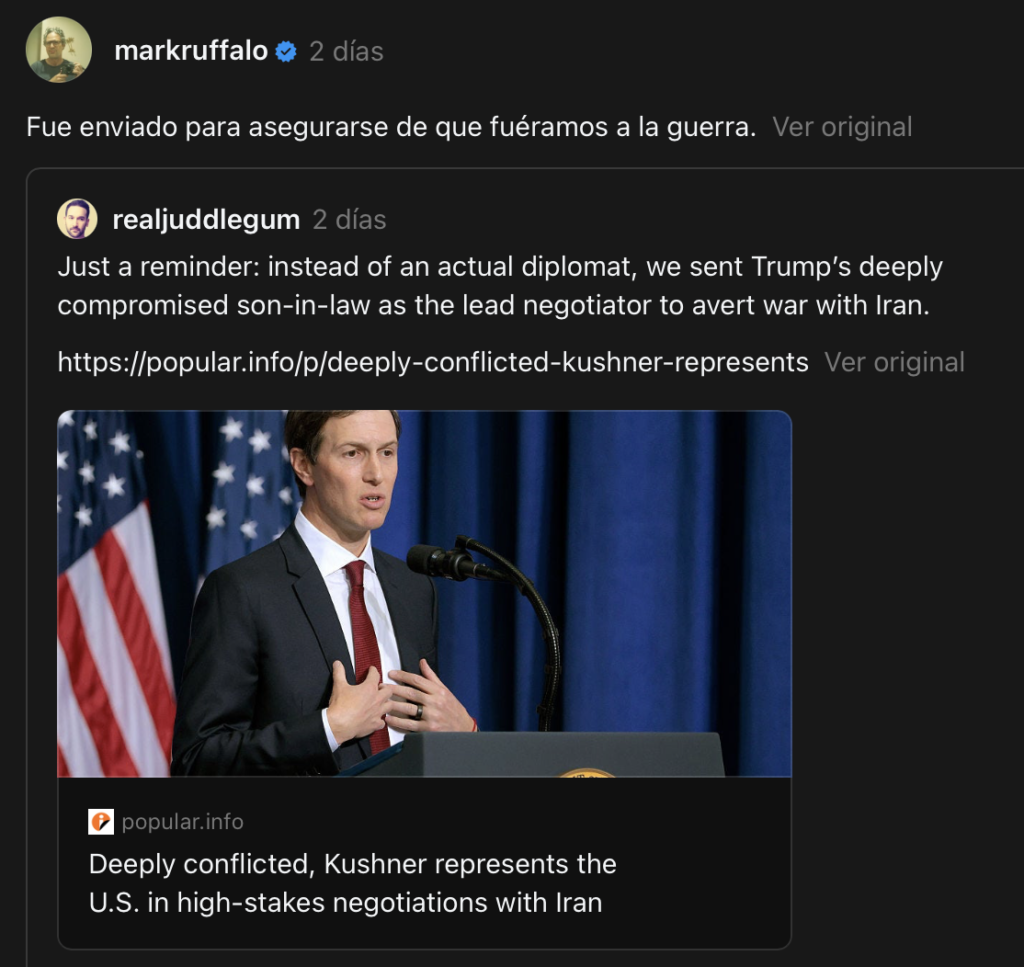Click the markruffalo username

191,51
